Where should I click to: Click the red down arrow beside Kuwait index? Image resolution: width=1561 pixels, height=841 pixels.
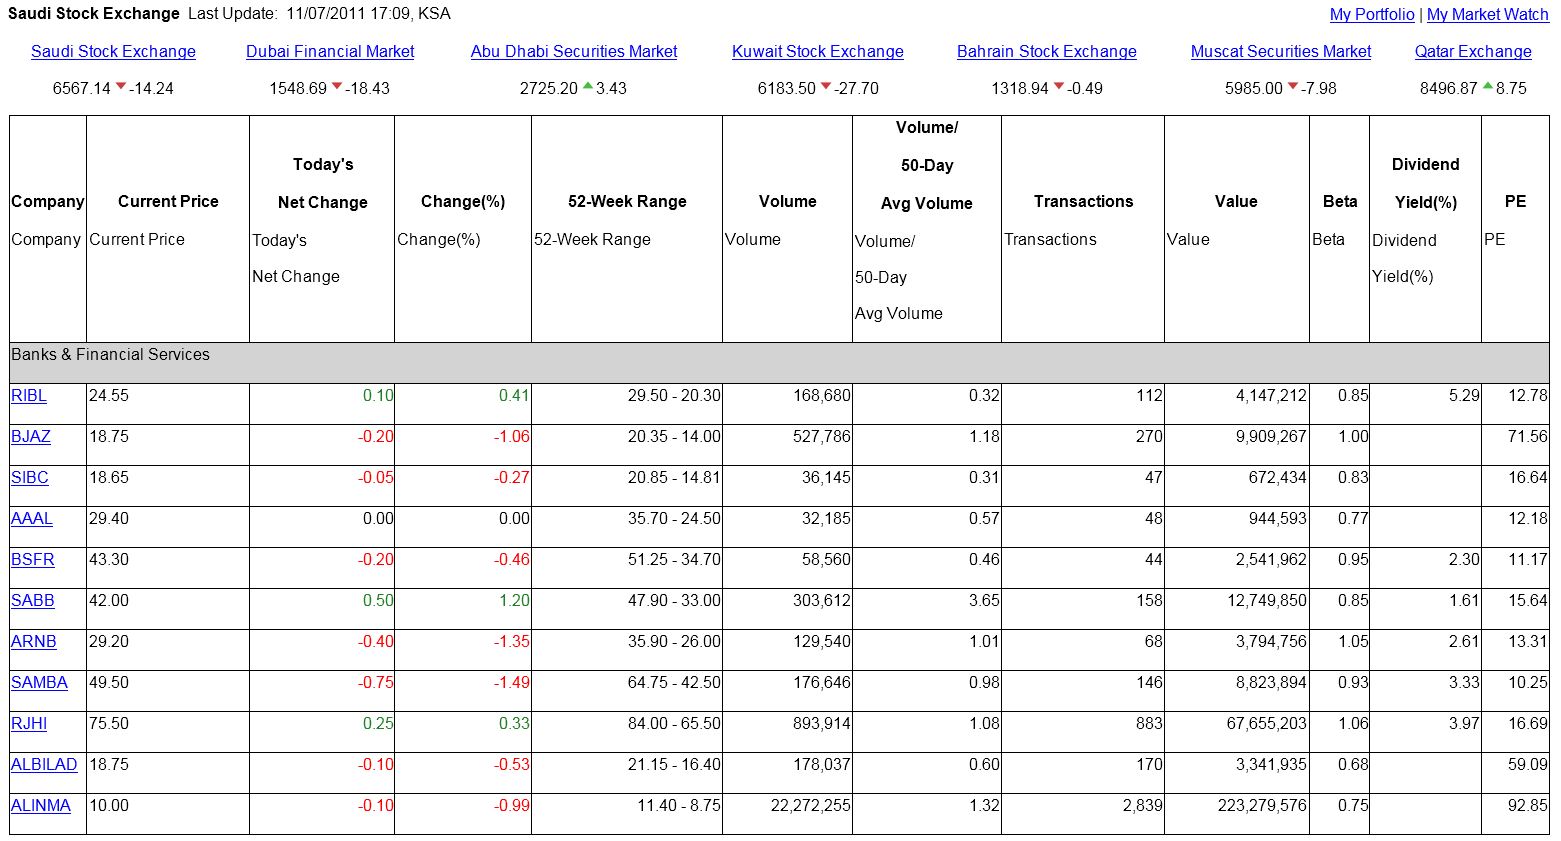coord(826,87)
